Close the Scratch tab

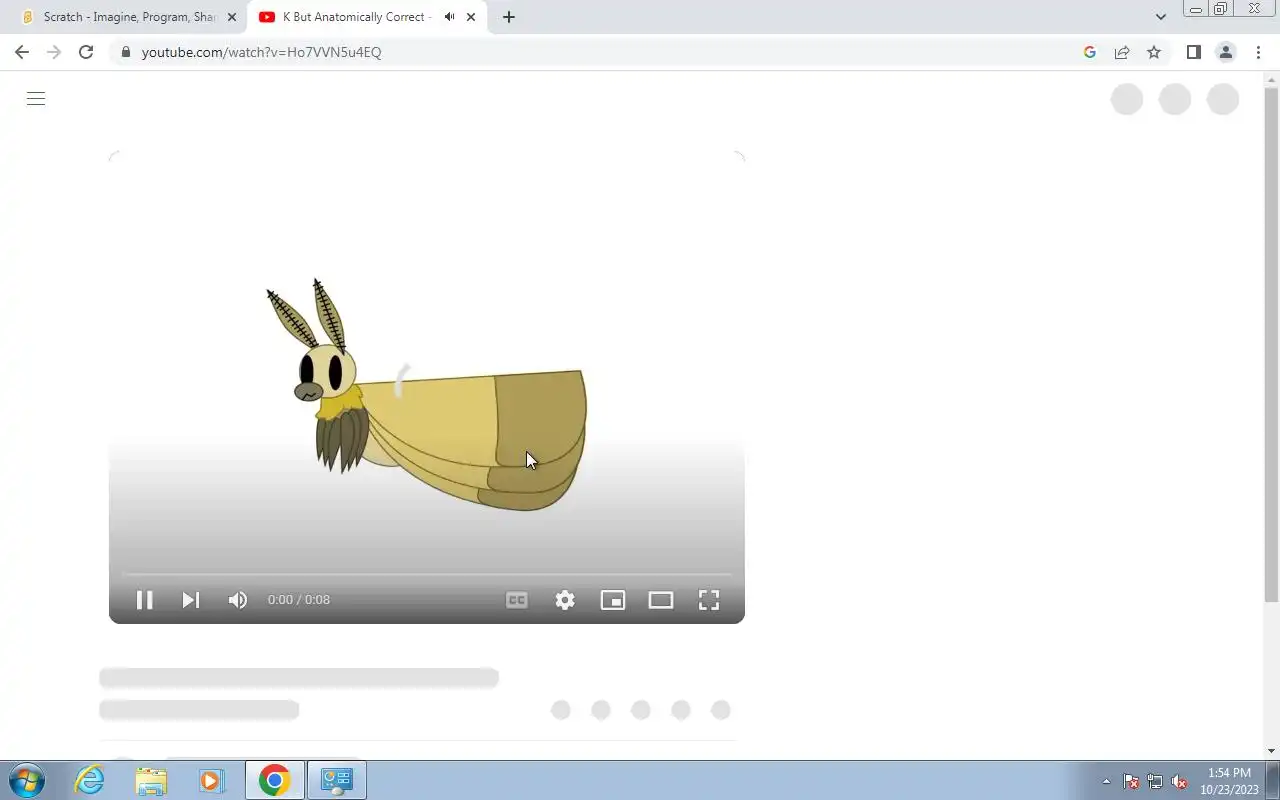pyautogui.click(x=232, y=17)
